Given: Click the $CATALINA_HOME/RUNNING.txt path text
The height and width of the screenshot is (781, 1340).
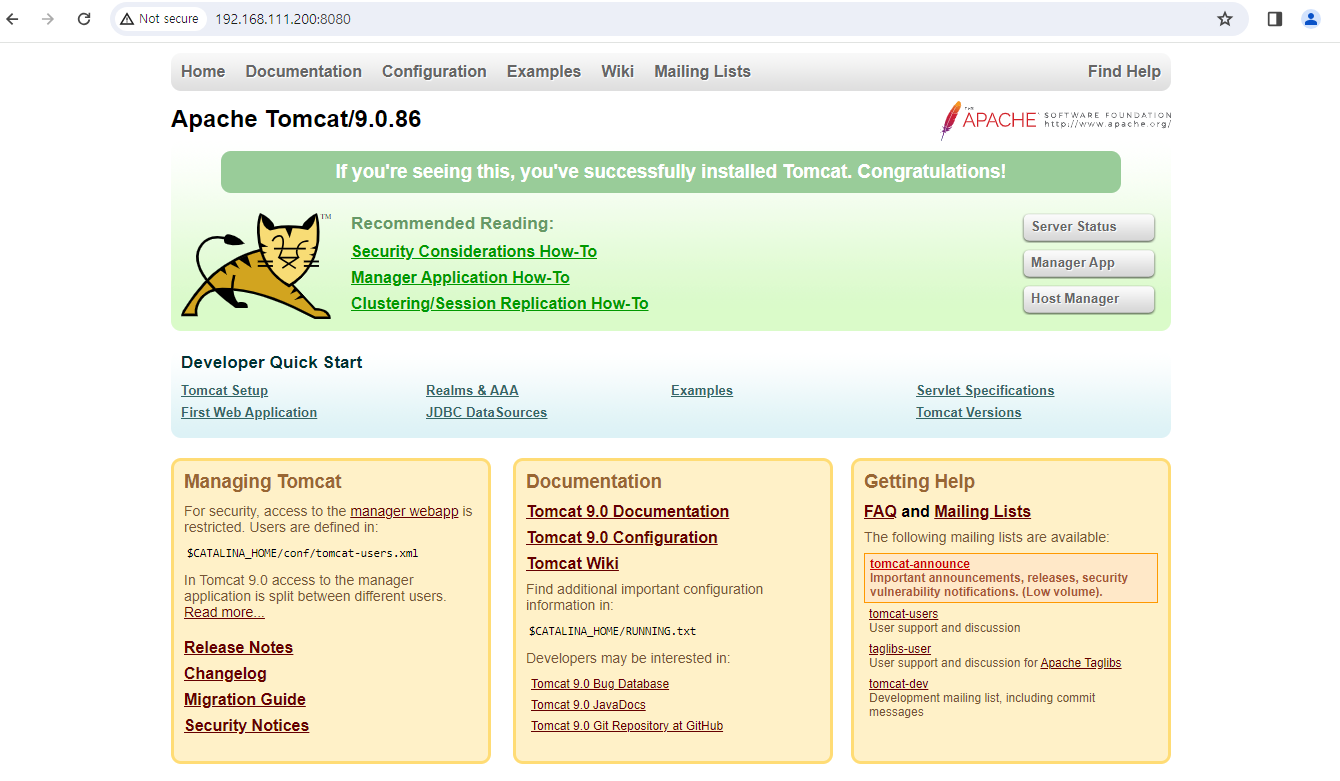Looking at the screenshot, I should [612, 631].
